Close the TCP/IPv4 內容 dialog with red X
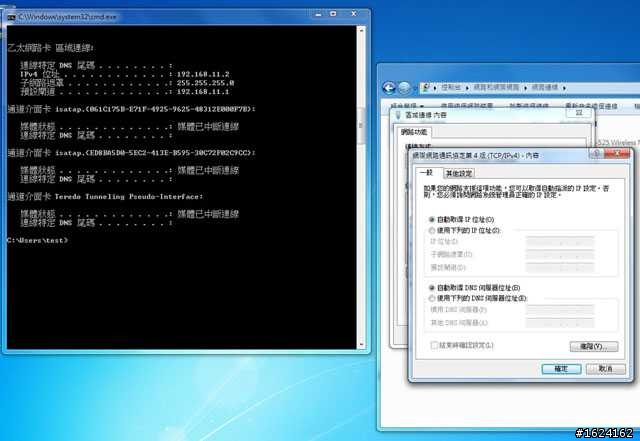The image size is (640, 441). [x=617, y=154]
